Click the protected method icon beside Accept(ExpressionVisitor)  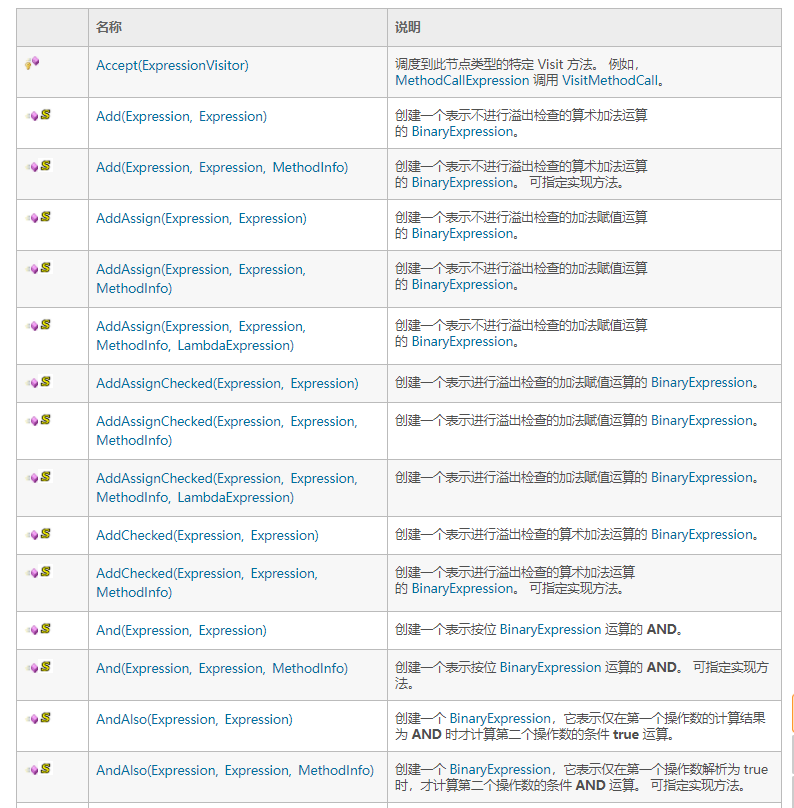(32, 63)
